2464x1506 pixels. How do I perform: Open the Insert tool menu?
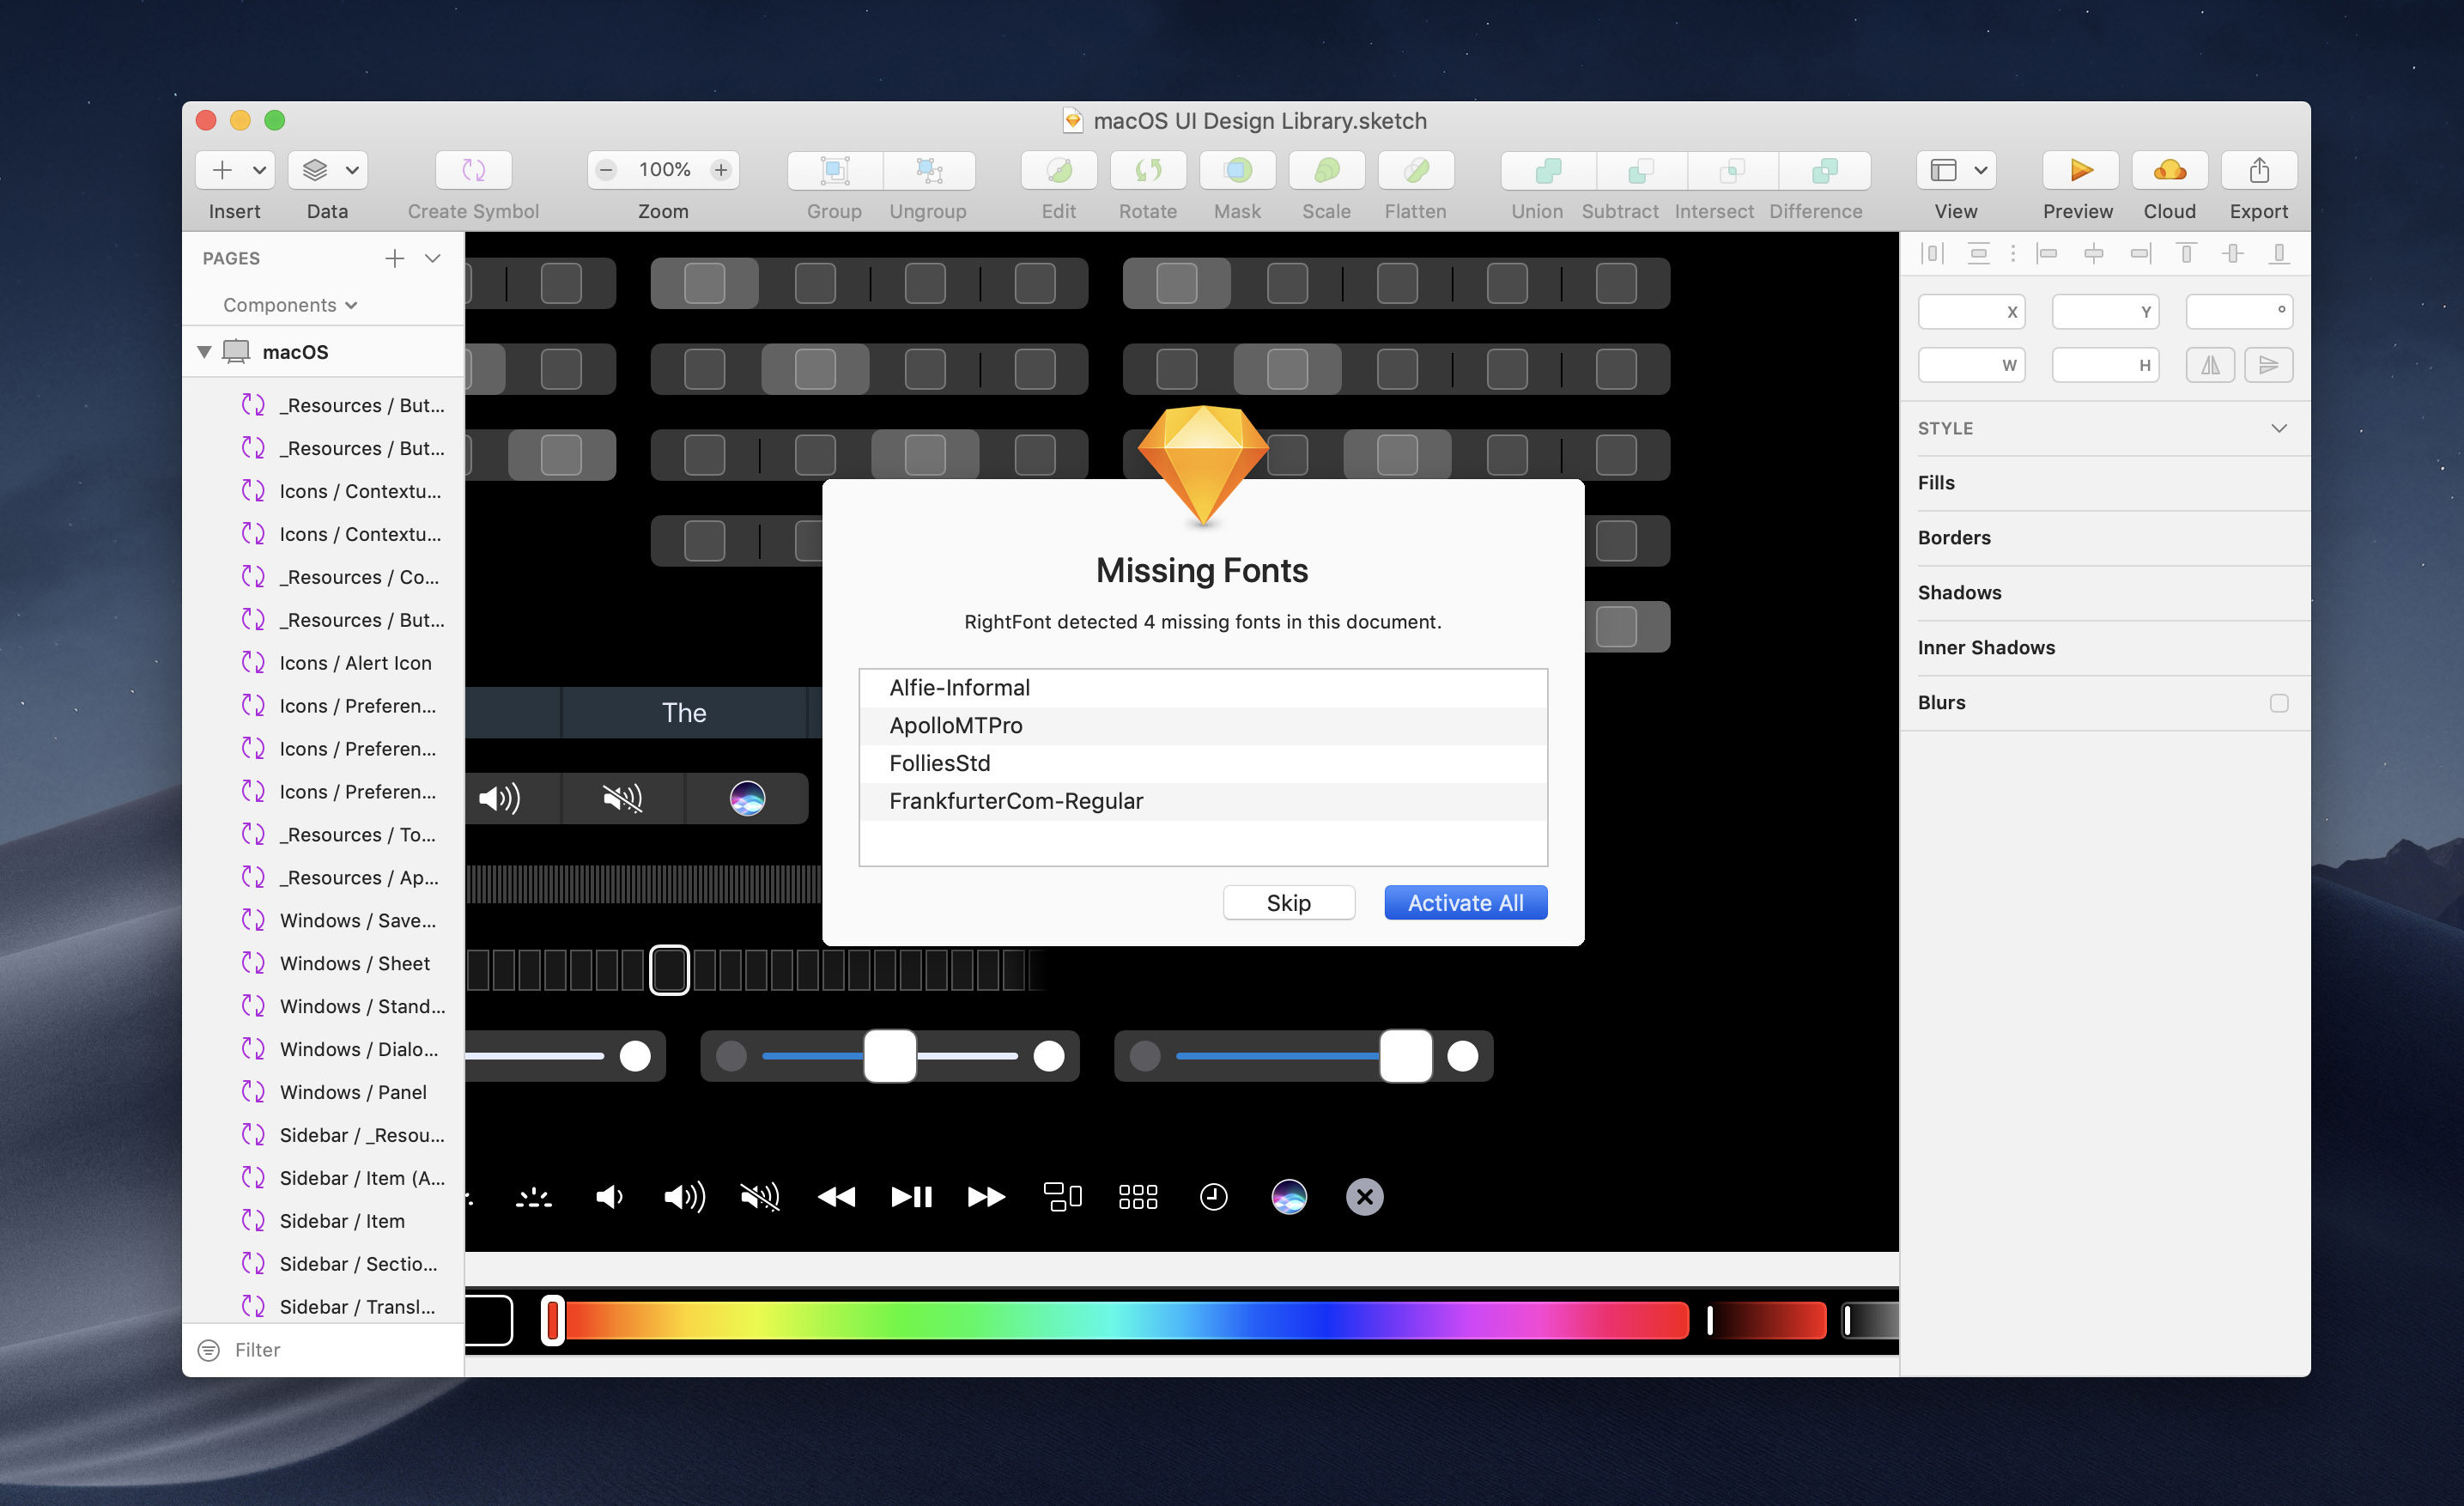coord(235,170)
